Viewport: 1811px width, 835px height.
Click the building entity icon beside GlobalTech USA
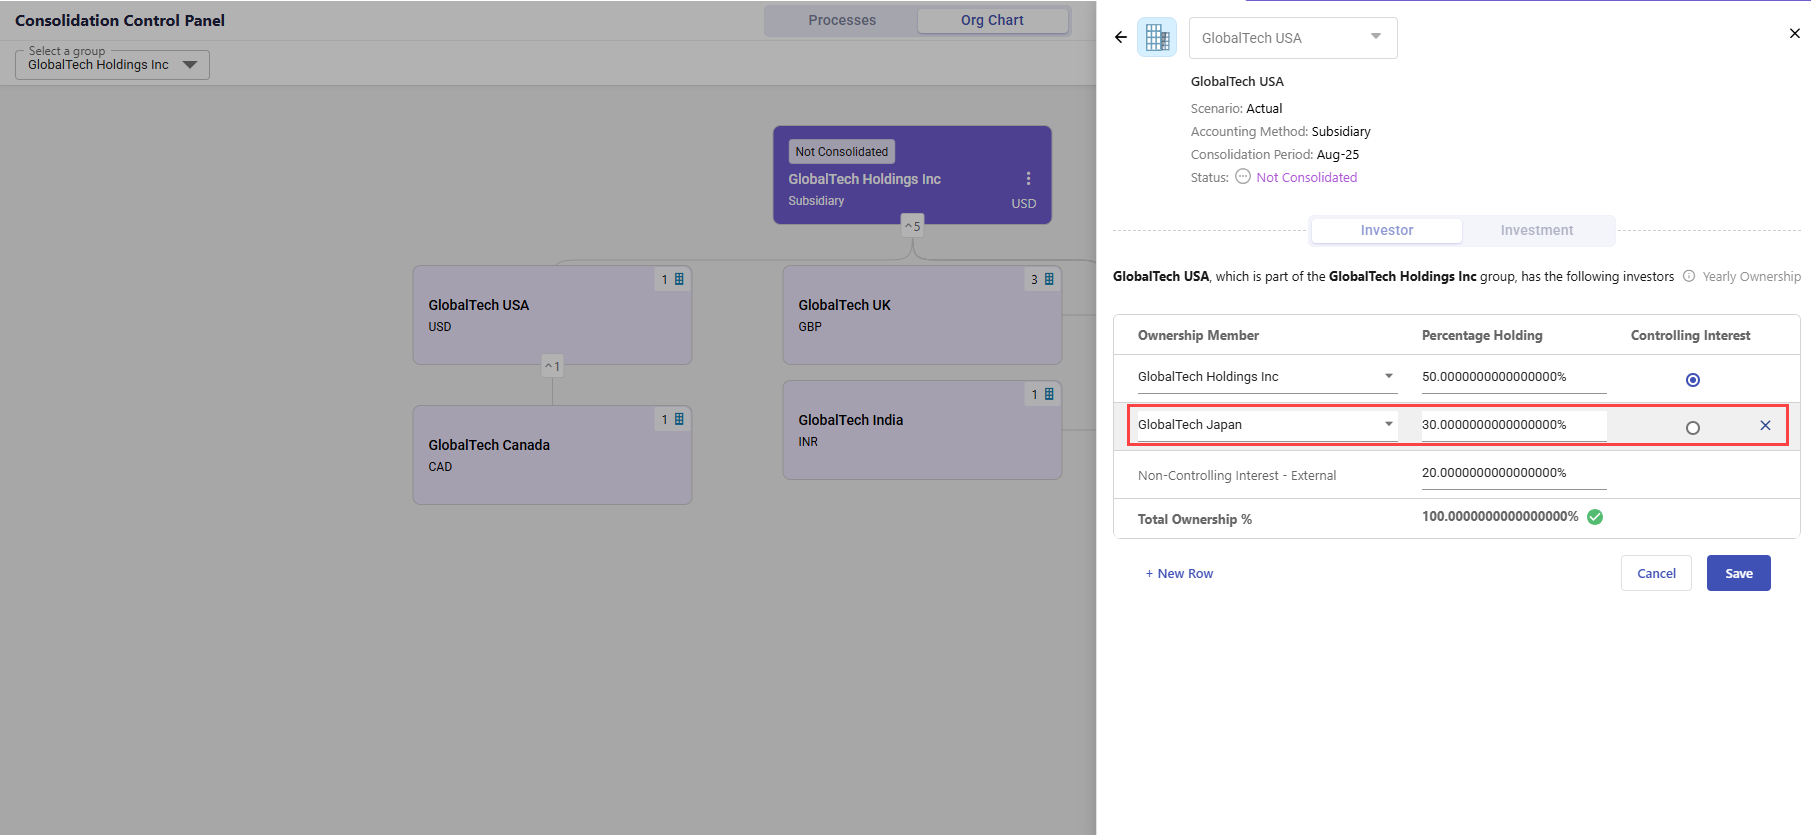pyautogui.click(x=1157, y=38)
